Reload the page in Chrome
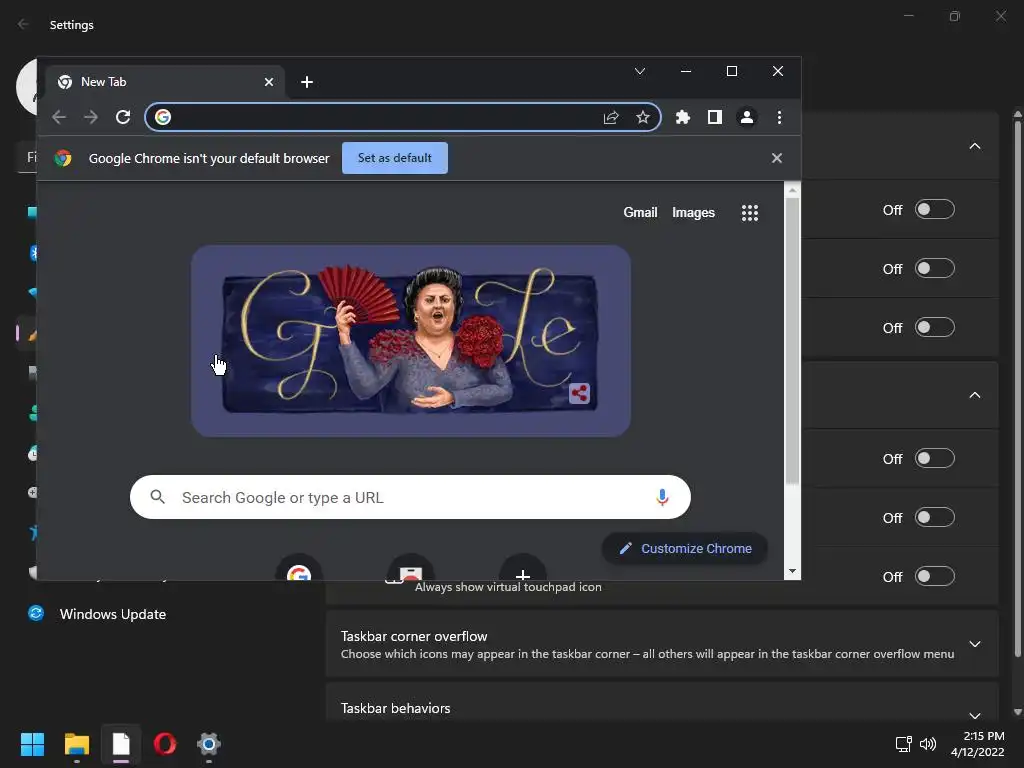Viewport: 1024px width, 768px height. 123,117
